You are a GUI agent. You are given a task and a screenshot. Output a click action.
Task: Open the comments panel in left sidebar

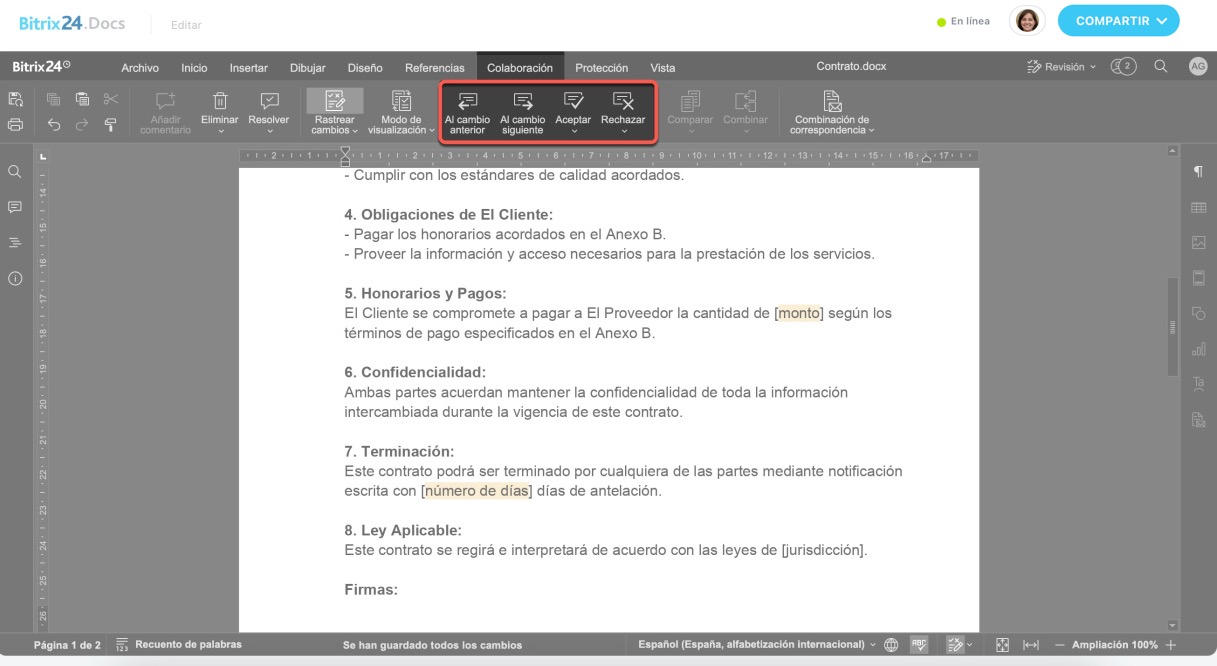15,207
